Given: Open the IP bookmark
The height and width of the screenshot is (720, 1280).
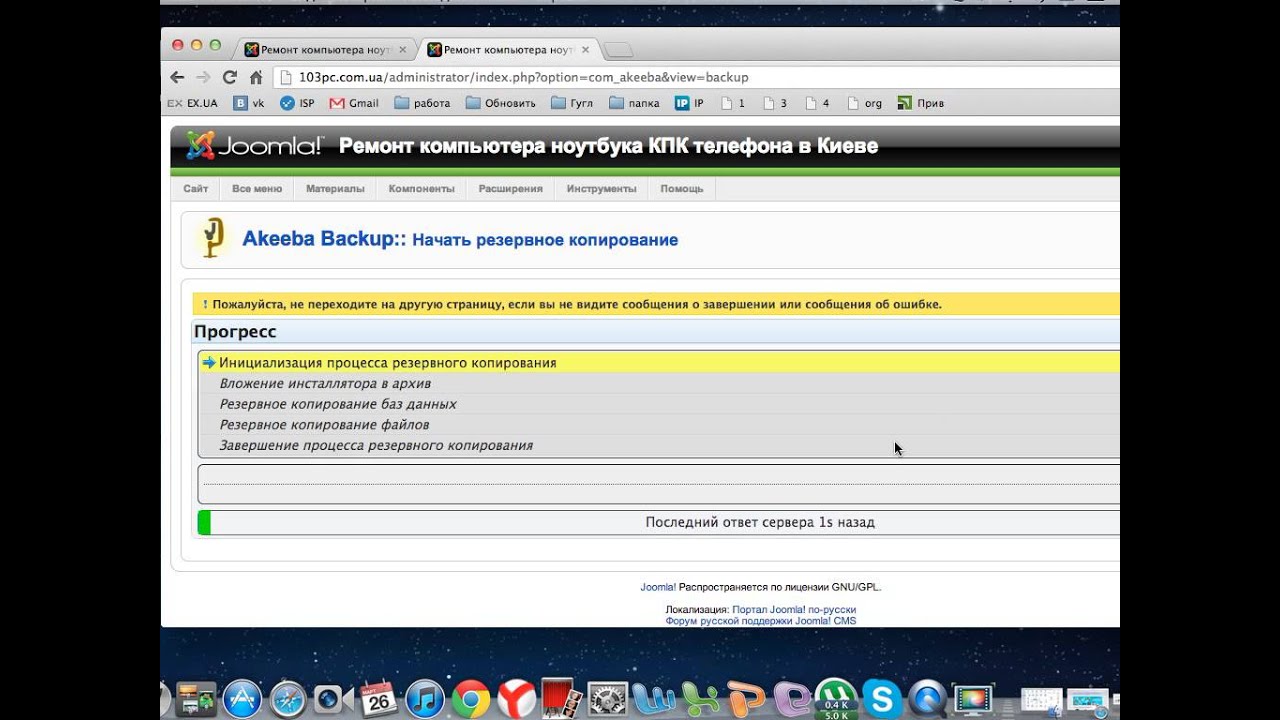Looking at the screenshot, I should [689, 103].
